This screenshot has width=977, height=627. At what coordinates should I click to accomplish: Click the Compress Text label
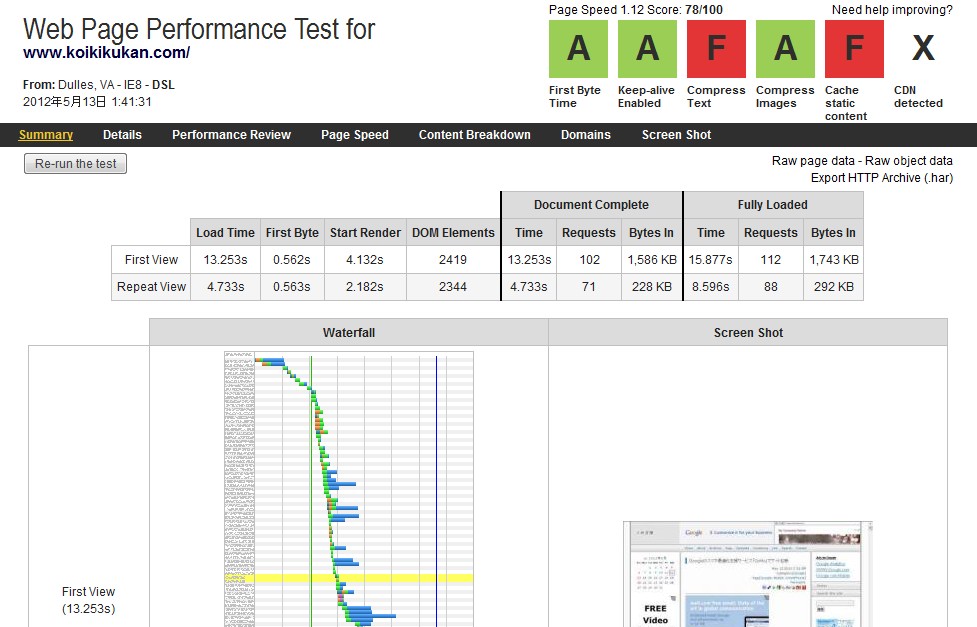[x=716, y=97]
